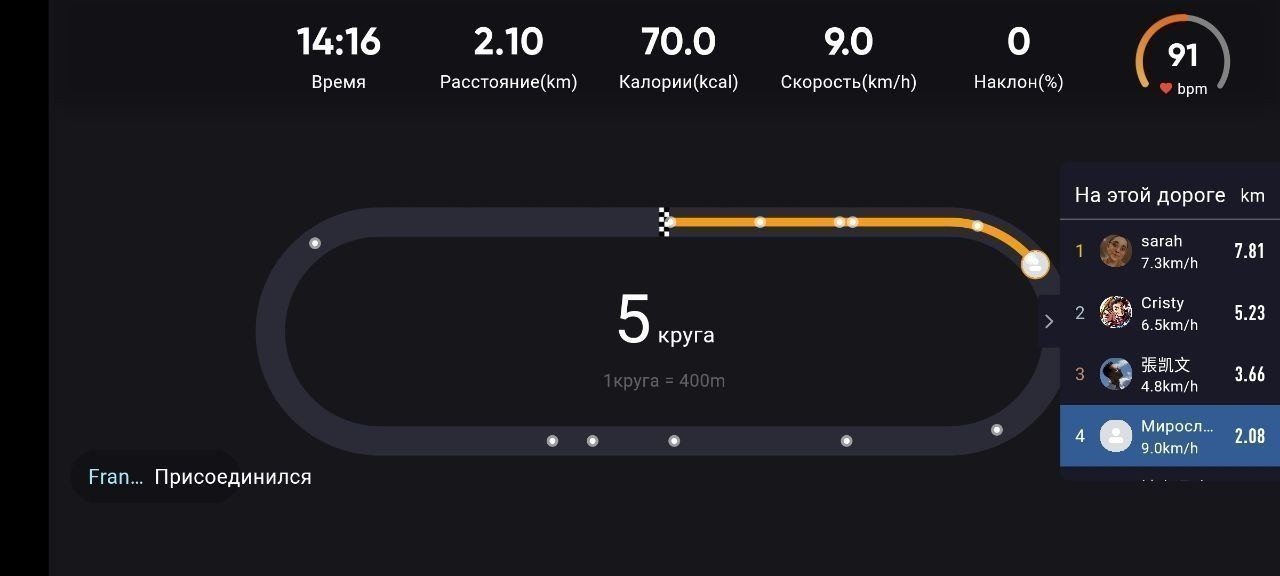Tap the red heart bpm icon
The width and height of the screenshot is (1280, 576).
1165,89
